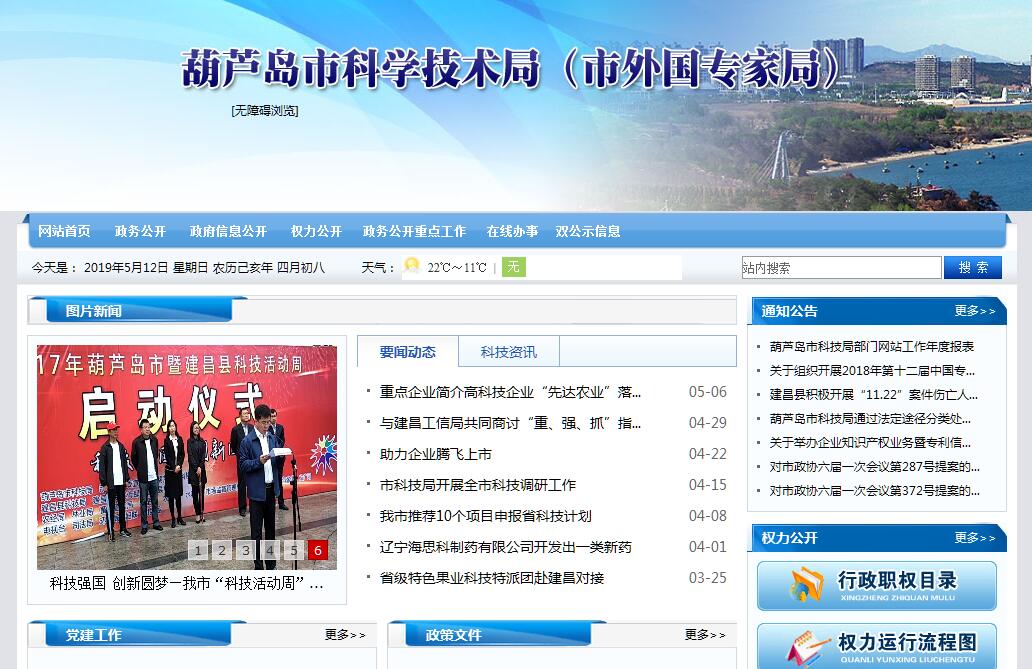
Task: Open 双公示信息 menu item
Action: pyautogui.click(x=588, y=231)
